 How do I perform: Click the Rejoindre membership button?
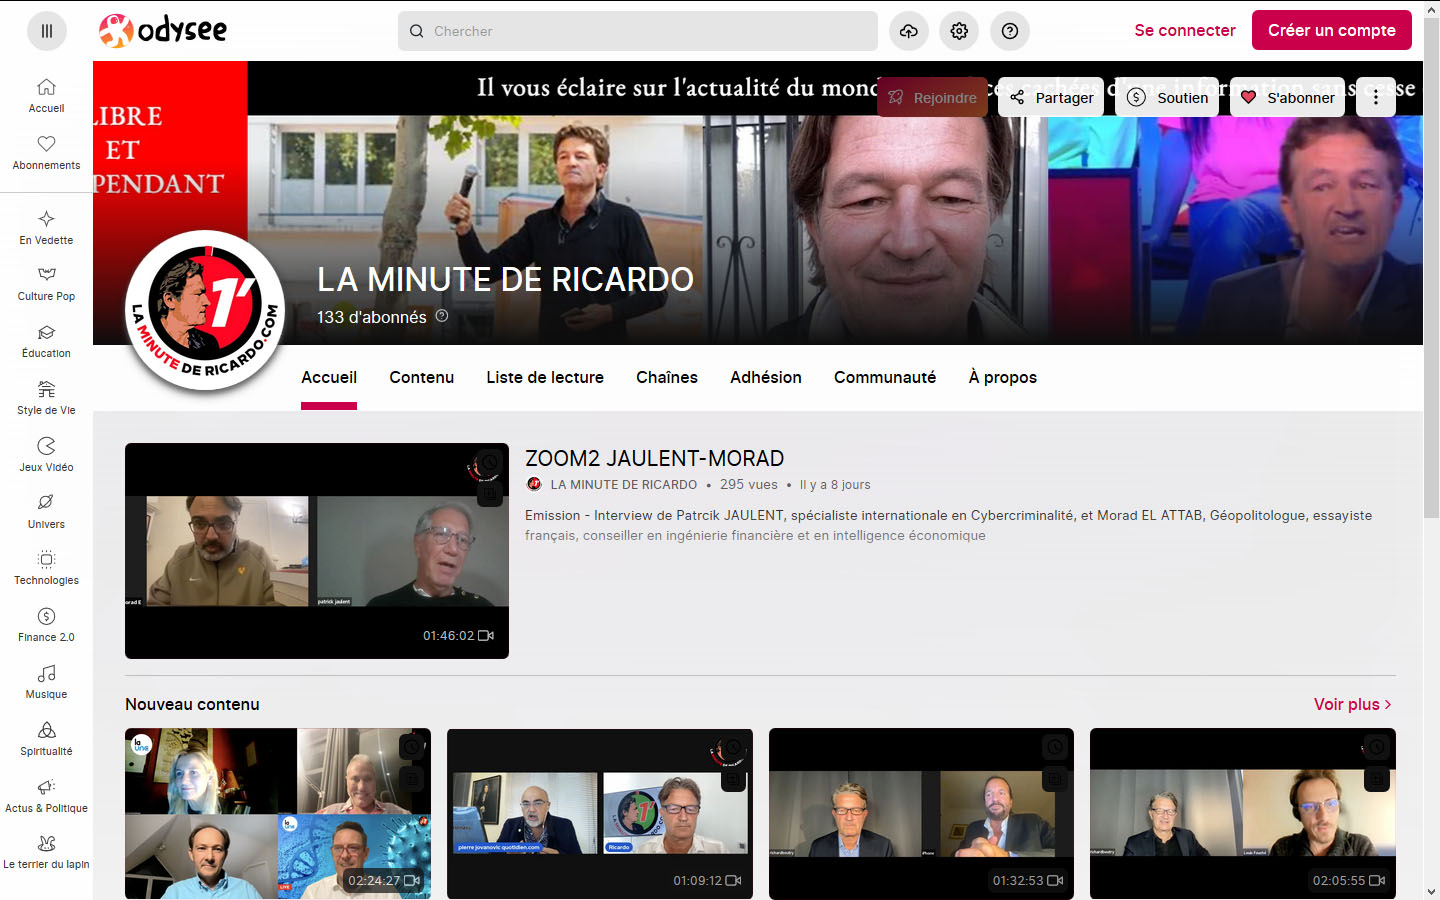pyautogui.click(x=932, y=97)
